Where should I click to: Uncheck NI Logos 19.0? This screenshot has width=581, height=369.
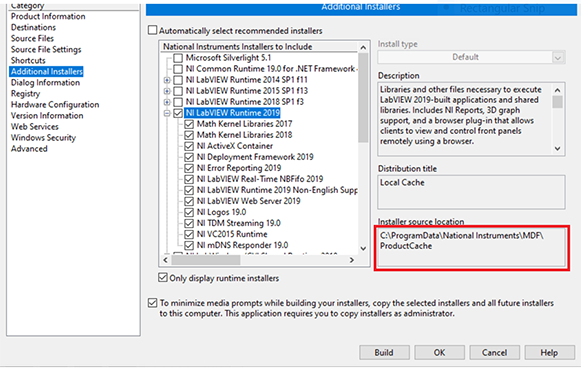click(189, 212)
